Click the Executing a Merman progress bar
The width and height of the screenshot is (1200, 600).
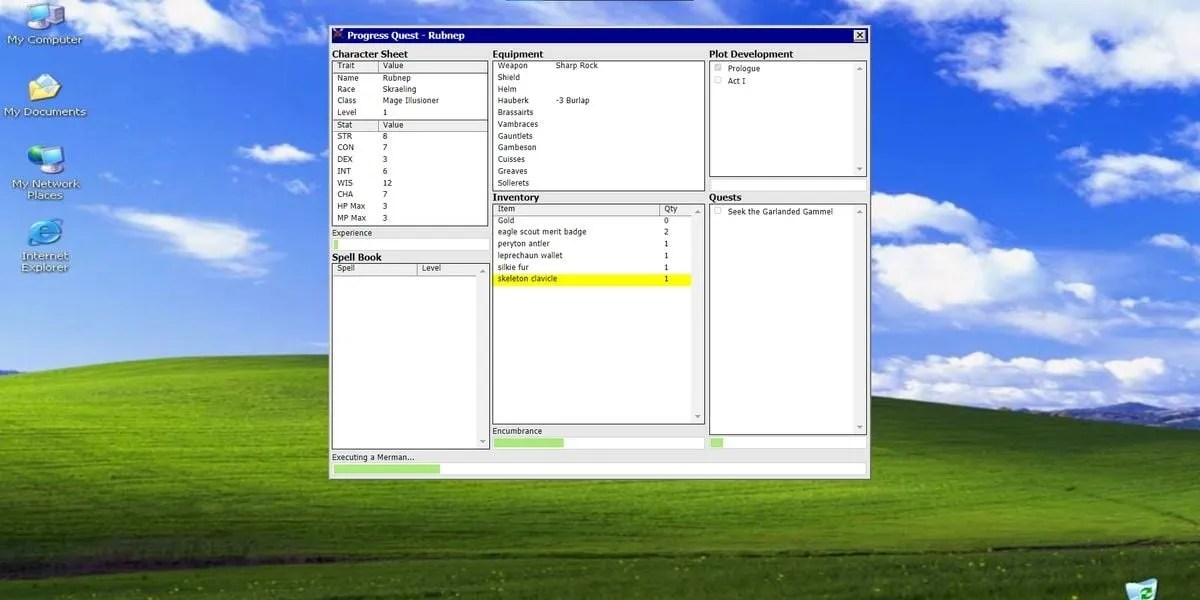coord(599,469)
